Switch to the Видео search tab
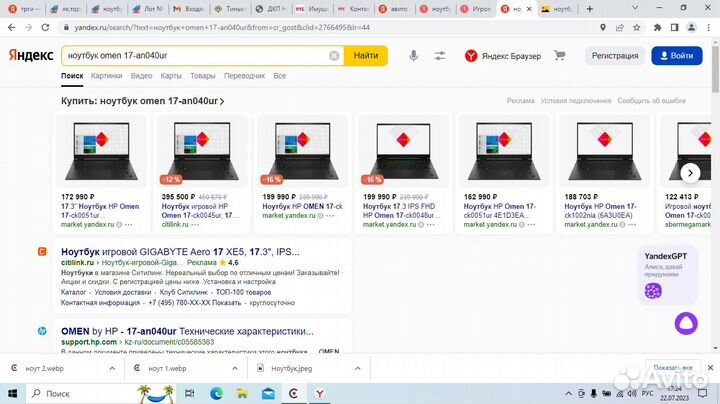Viewport: 720px width, 404px height. (x=141, y=76)
